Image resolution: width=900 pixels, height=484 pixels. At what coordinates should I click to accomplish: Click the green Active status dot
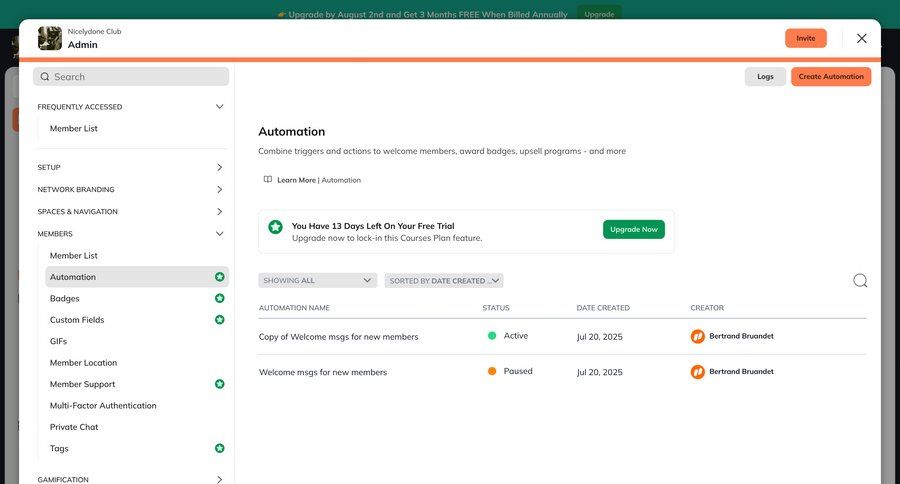point(492,336)
